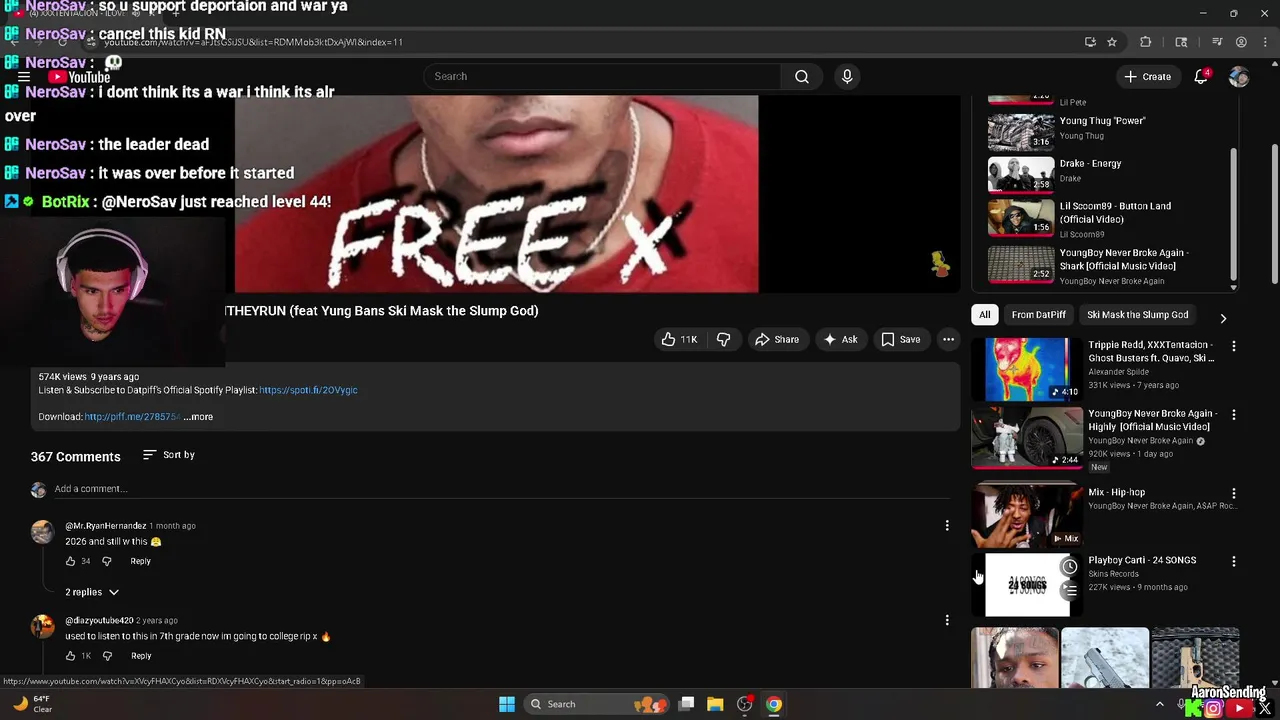Save the video to a playlist
1280x720 pixels.
point(900,340)
